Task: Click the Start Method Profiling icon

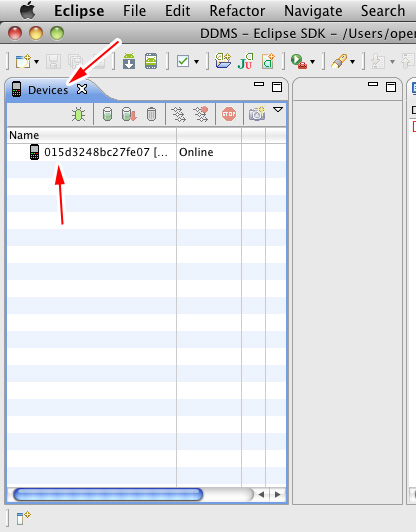Action: (x=201, y=114)
